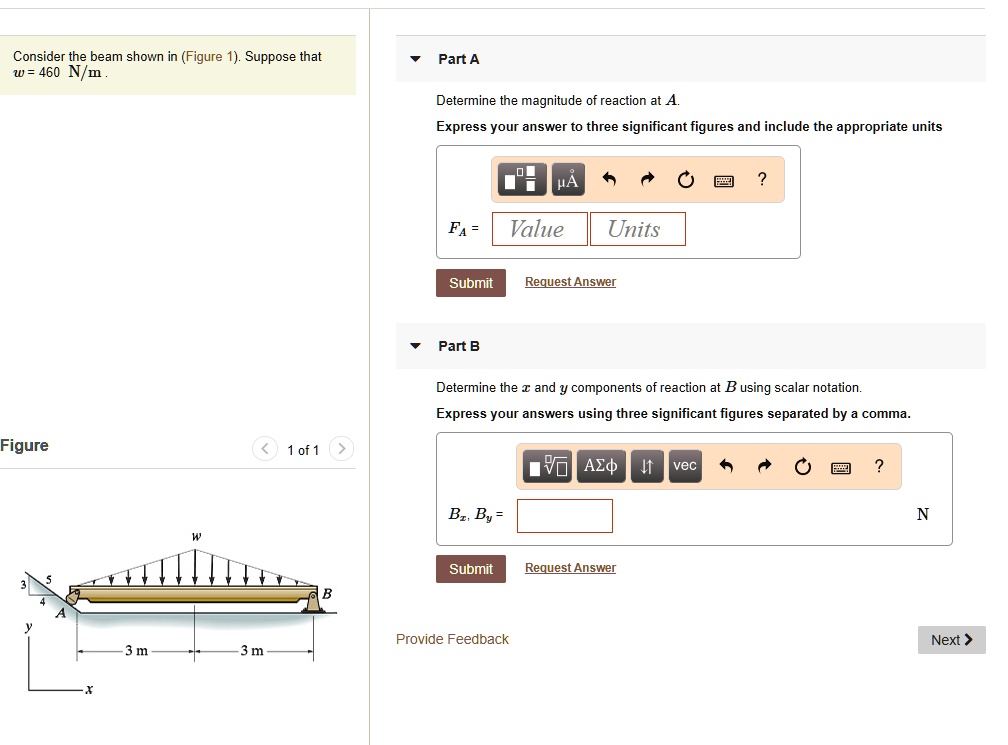Click Request Answer link for Part B
Viewport: 1008px width, 745px height.
570,568
